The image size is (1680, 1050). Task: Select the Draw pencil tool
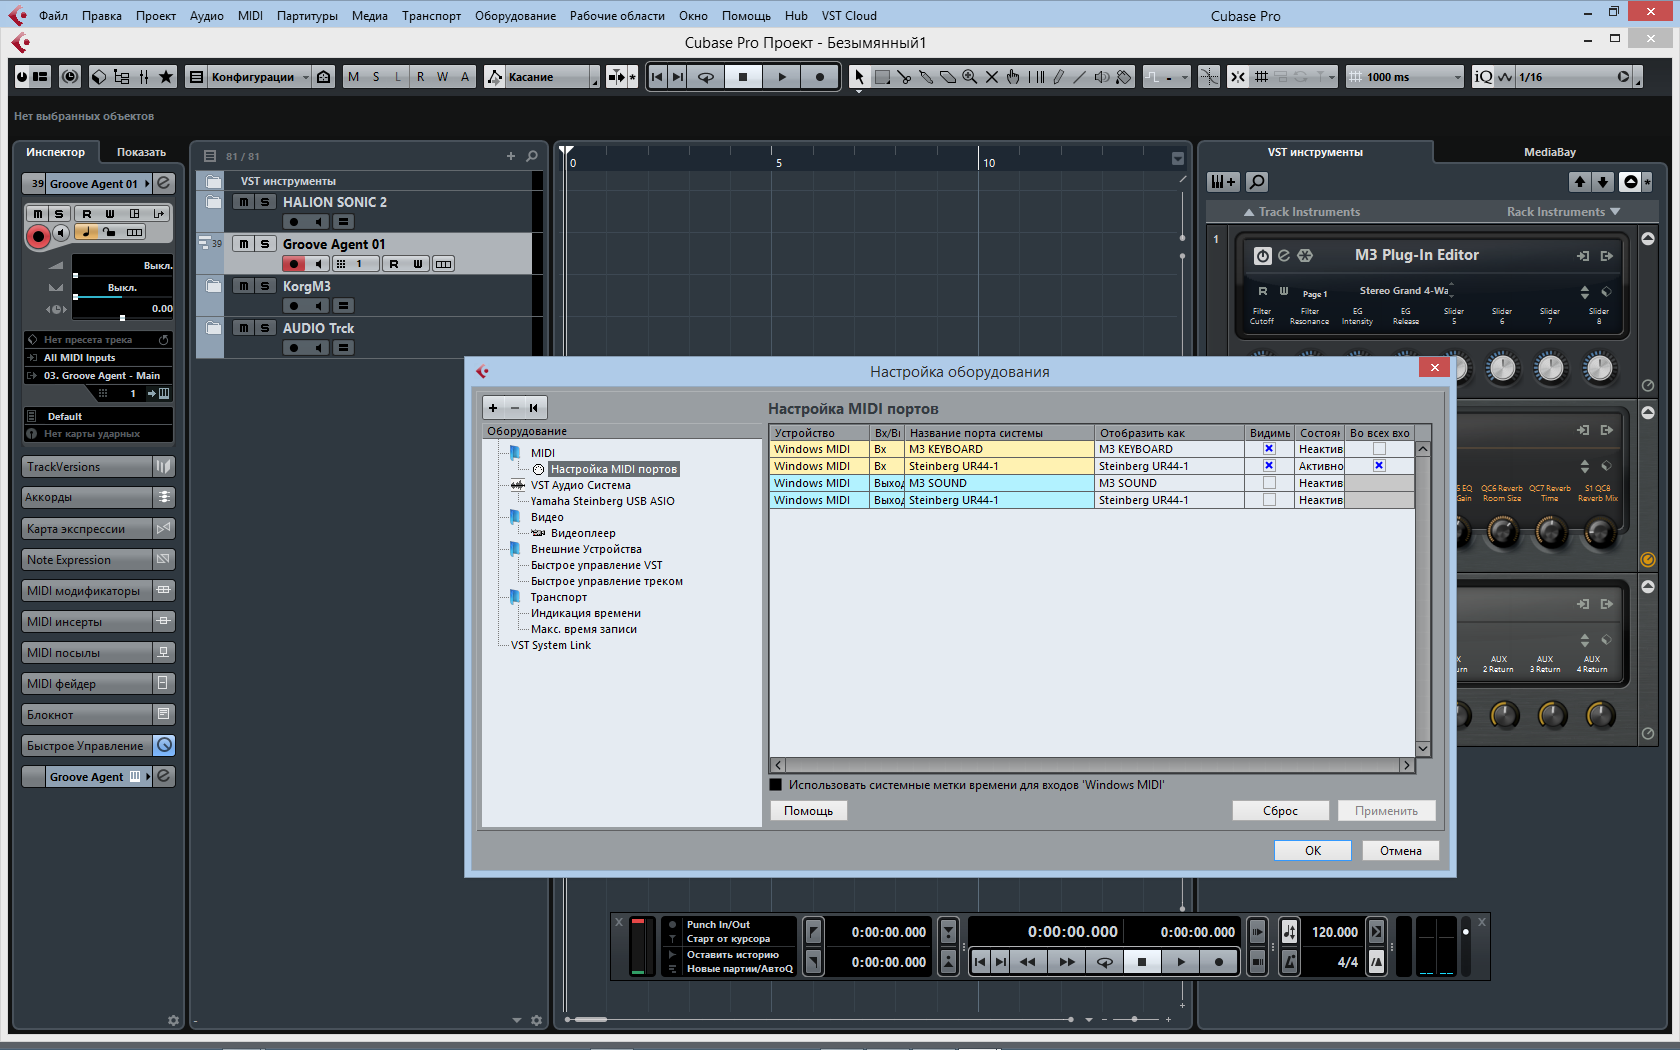(x=1058, y=77)
